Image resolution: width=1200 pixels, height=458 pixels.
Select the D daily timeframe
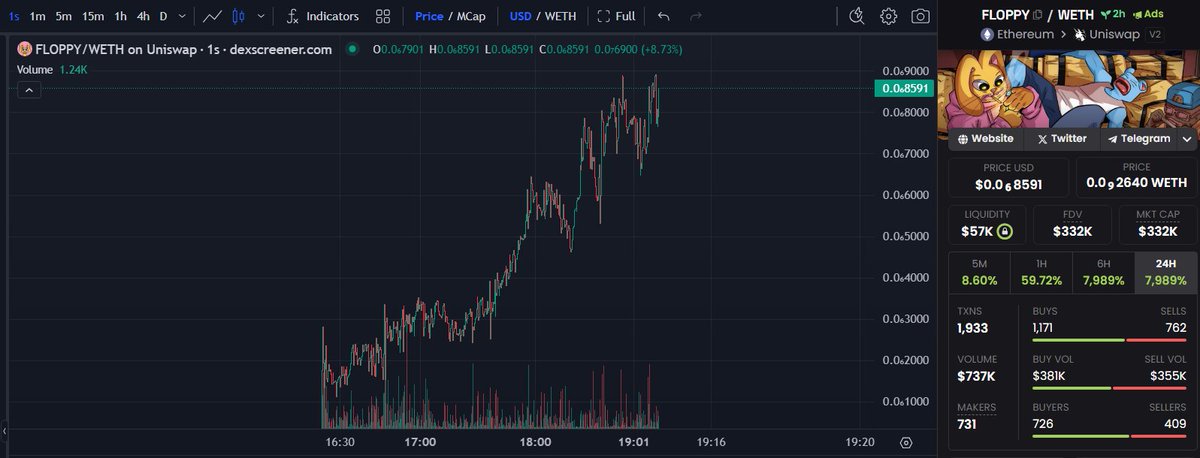163,16
